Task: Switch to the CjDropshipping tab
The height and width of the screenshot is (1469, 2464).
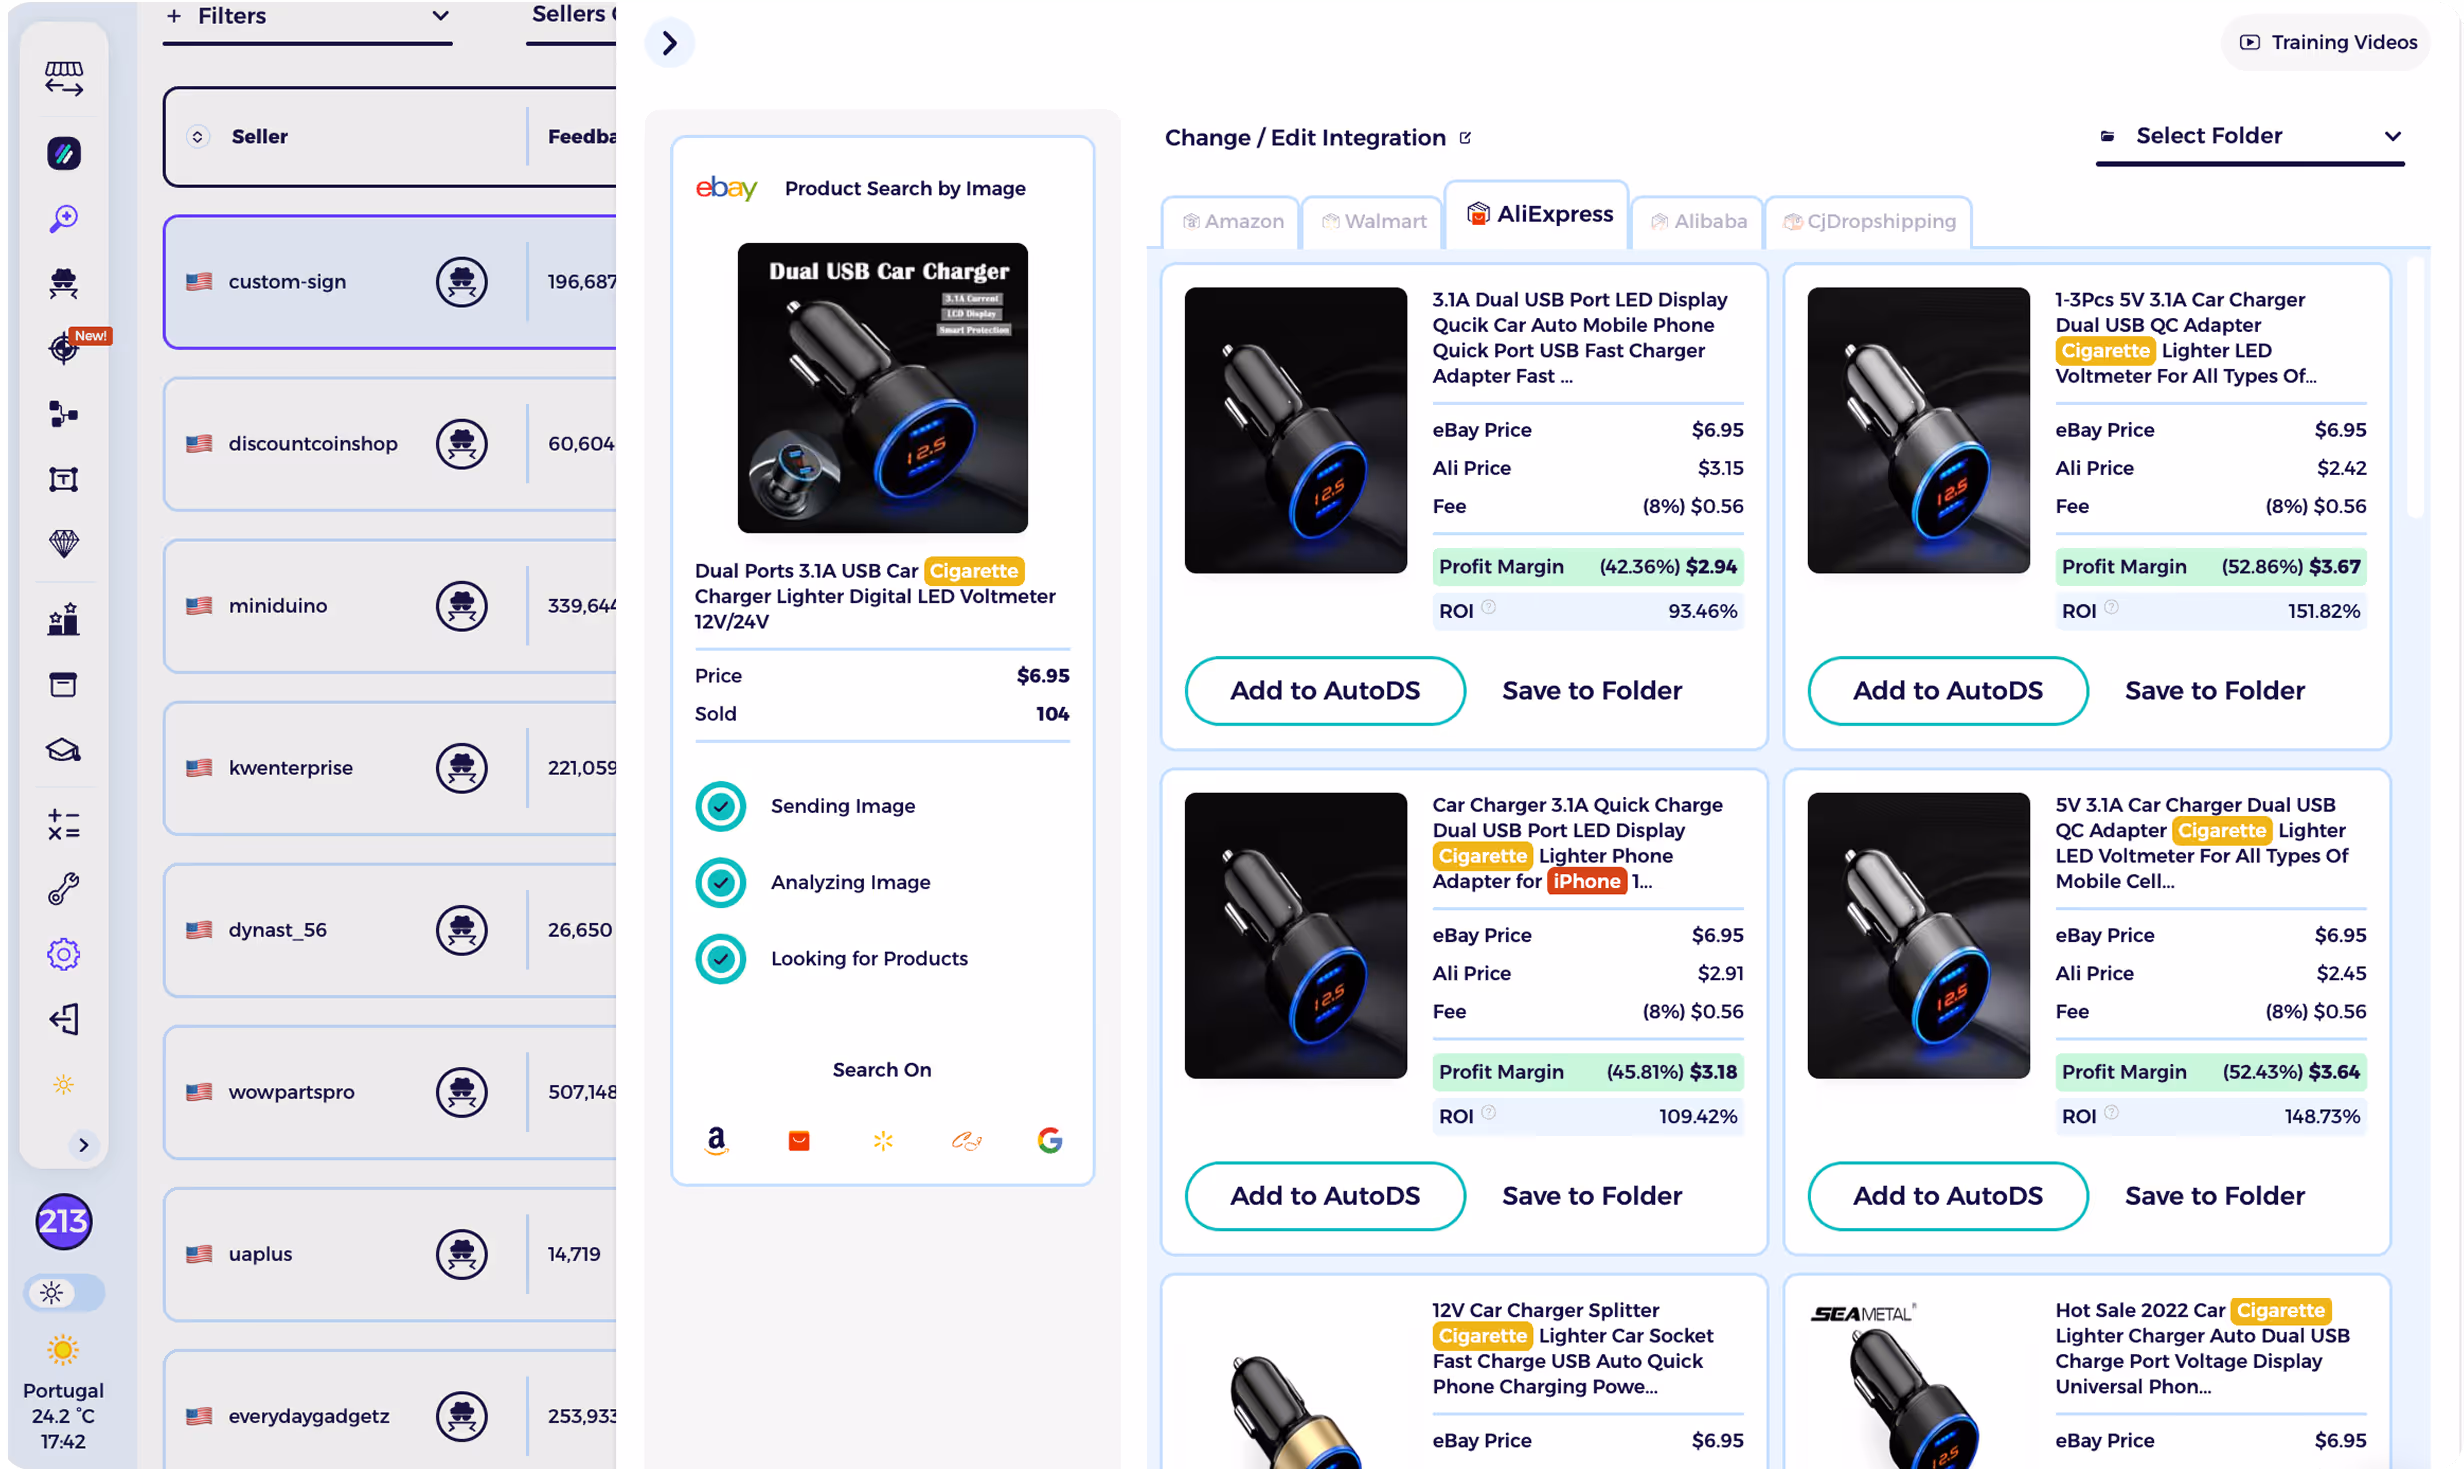Action: 1869,221
